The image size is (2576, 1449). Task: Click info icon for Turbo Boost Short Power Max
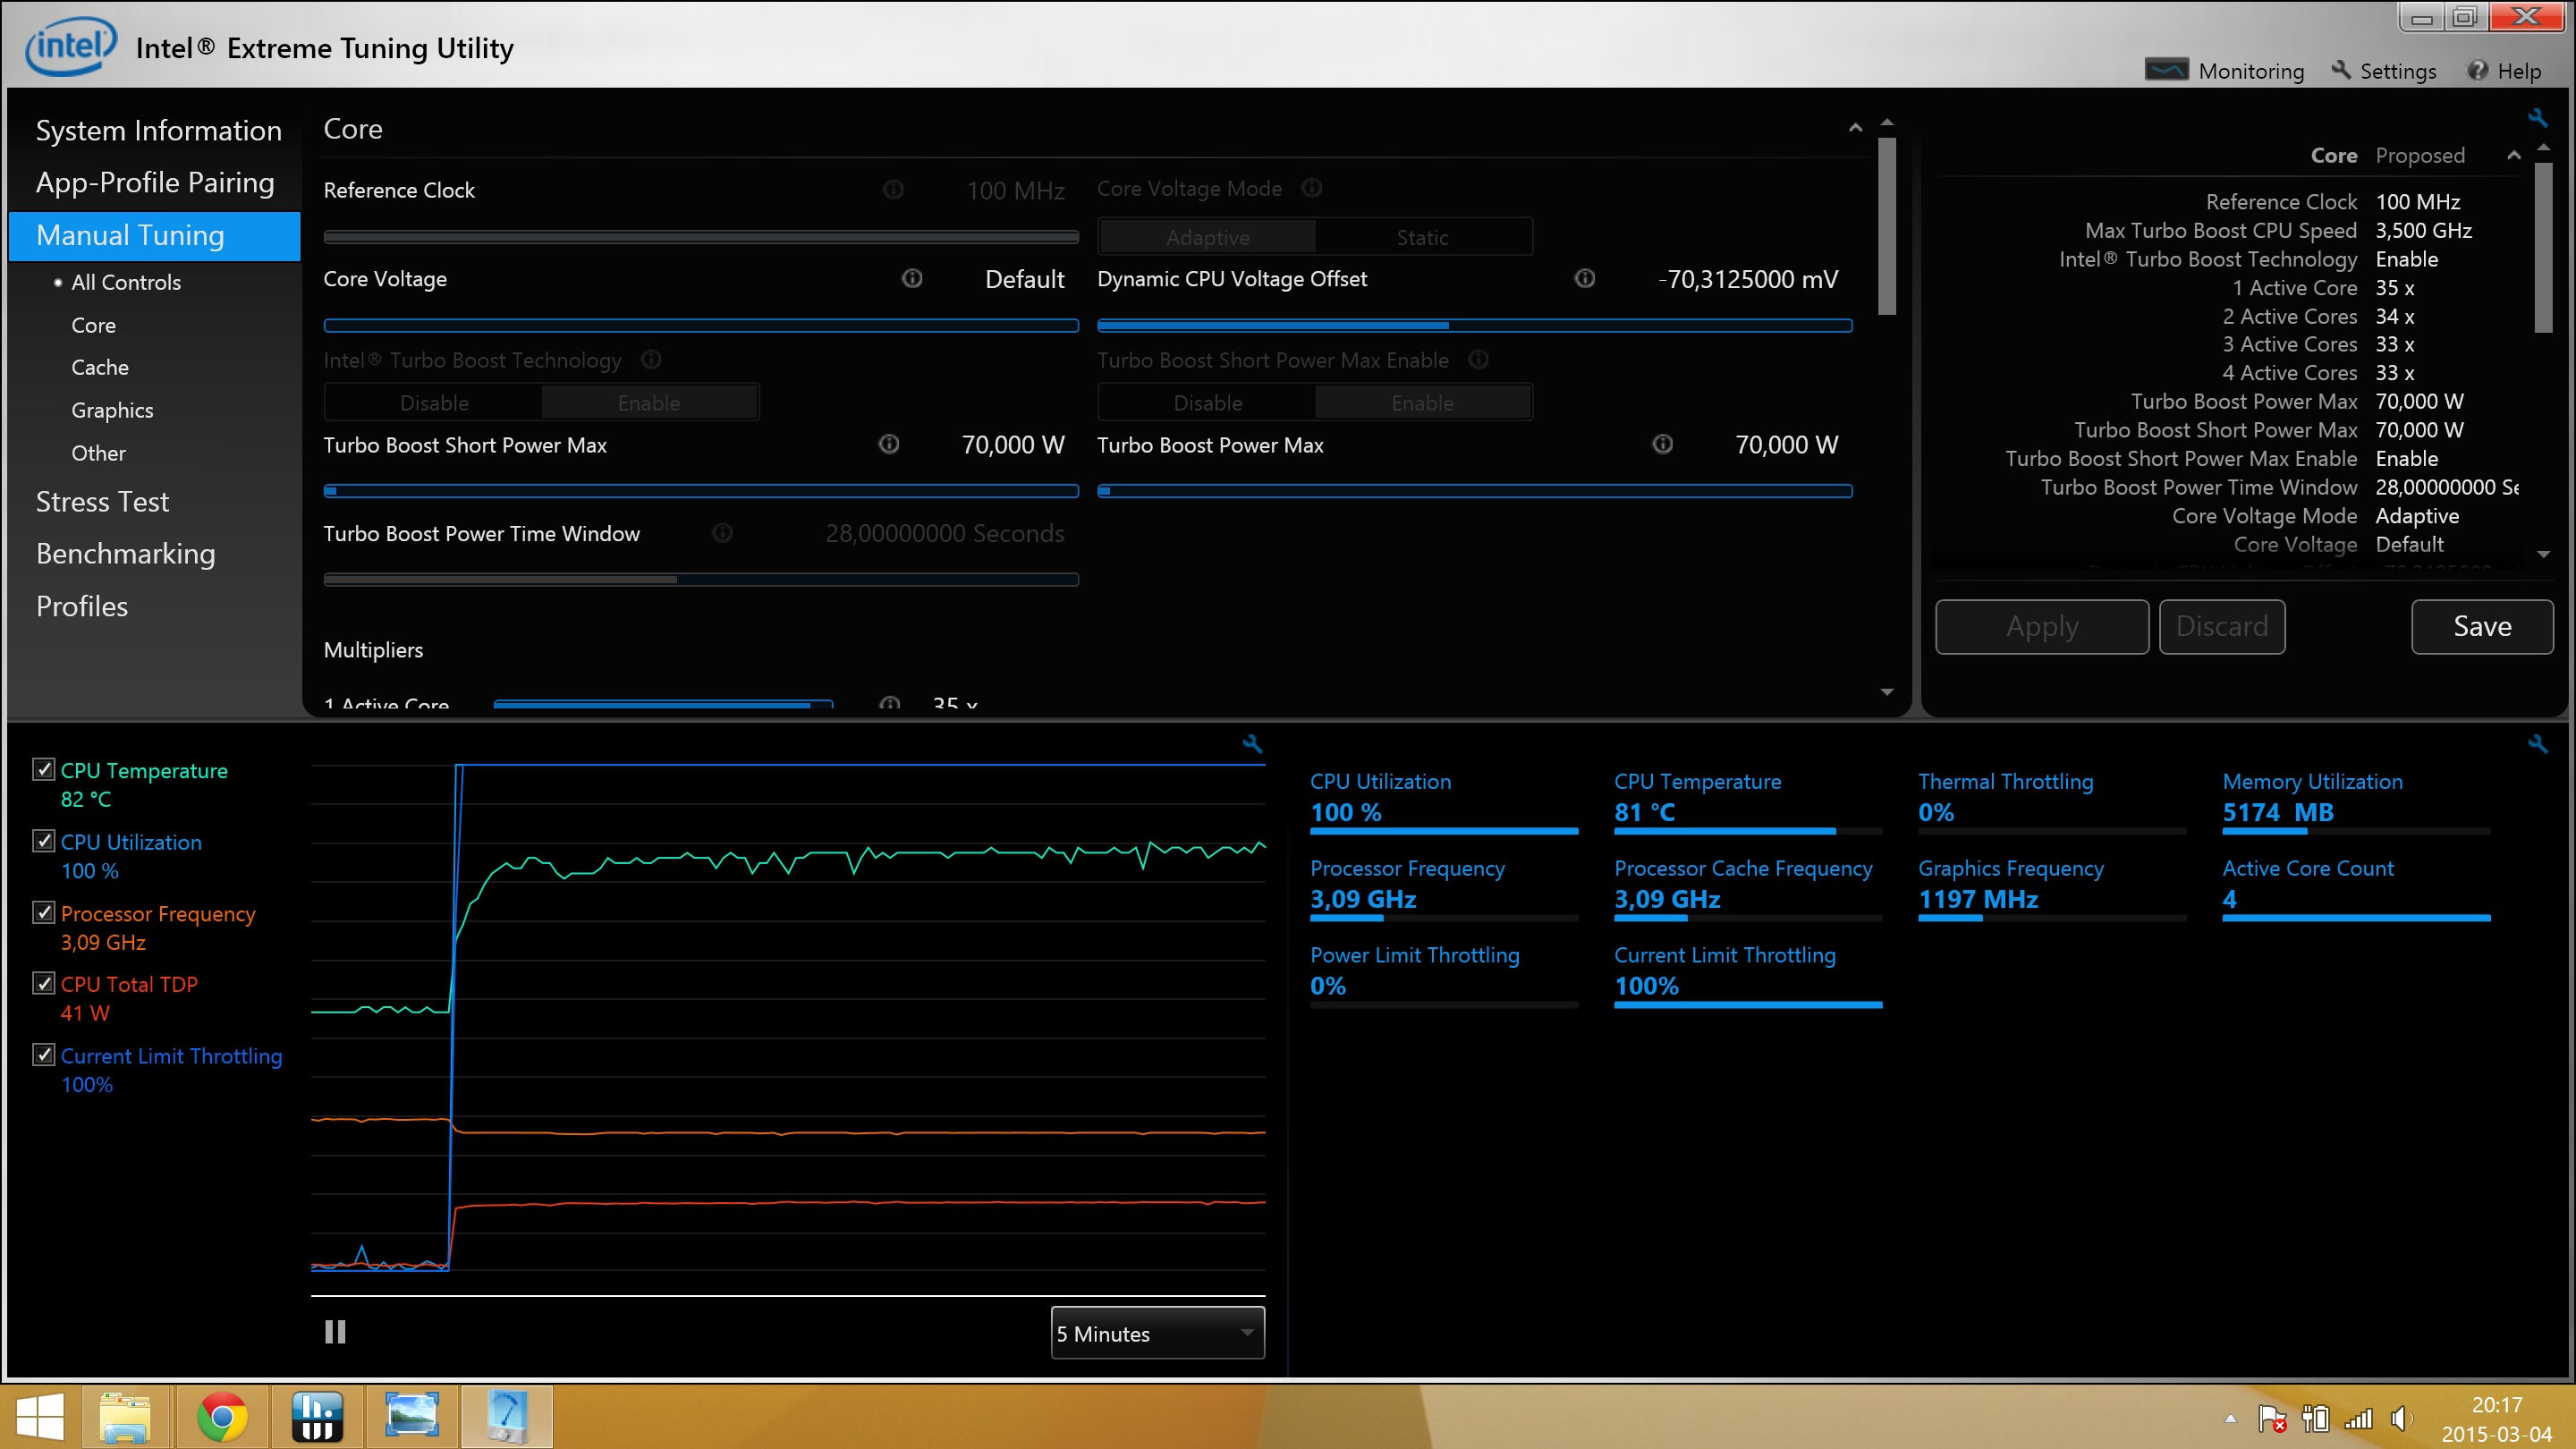[x=889, y=444]
